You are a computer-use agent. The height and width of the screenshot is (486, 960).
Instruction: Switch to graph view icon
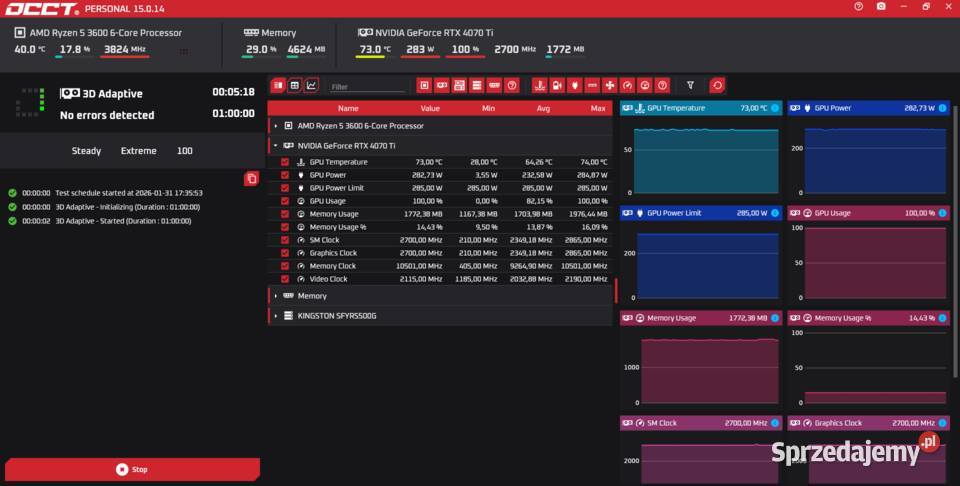point(312,86)
